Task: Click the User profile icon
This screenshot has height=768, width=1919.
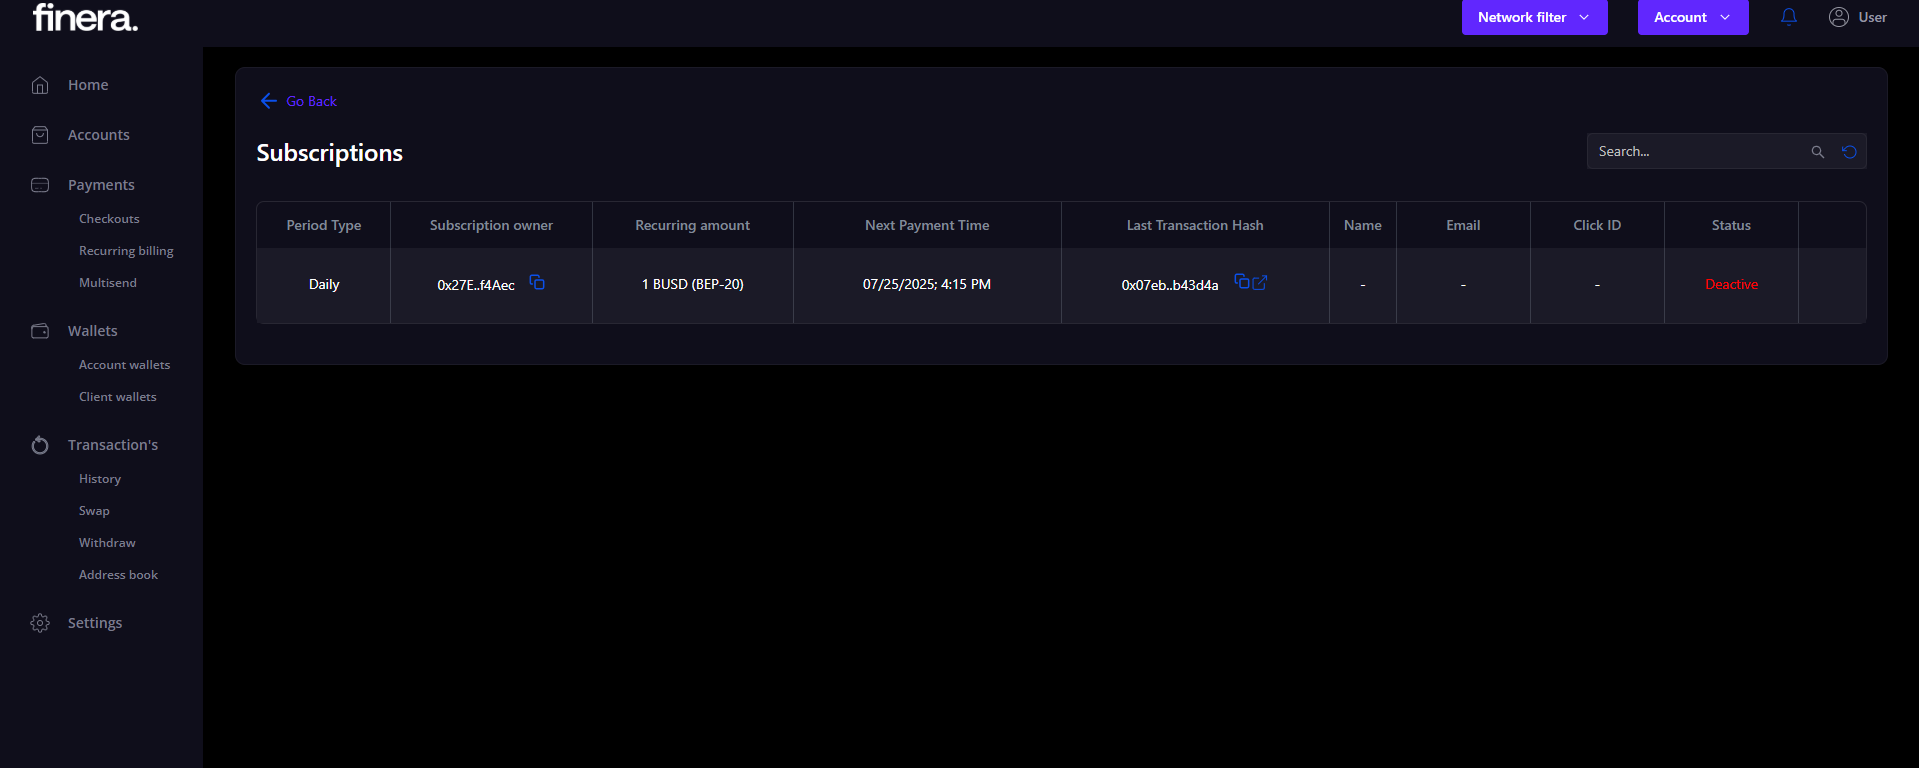Action: pos(1838,17)
